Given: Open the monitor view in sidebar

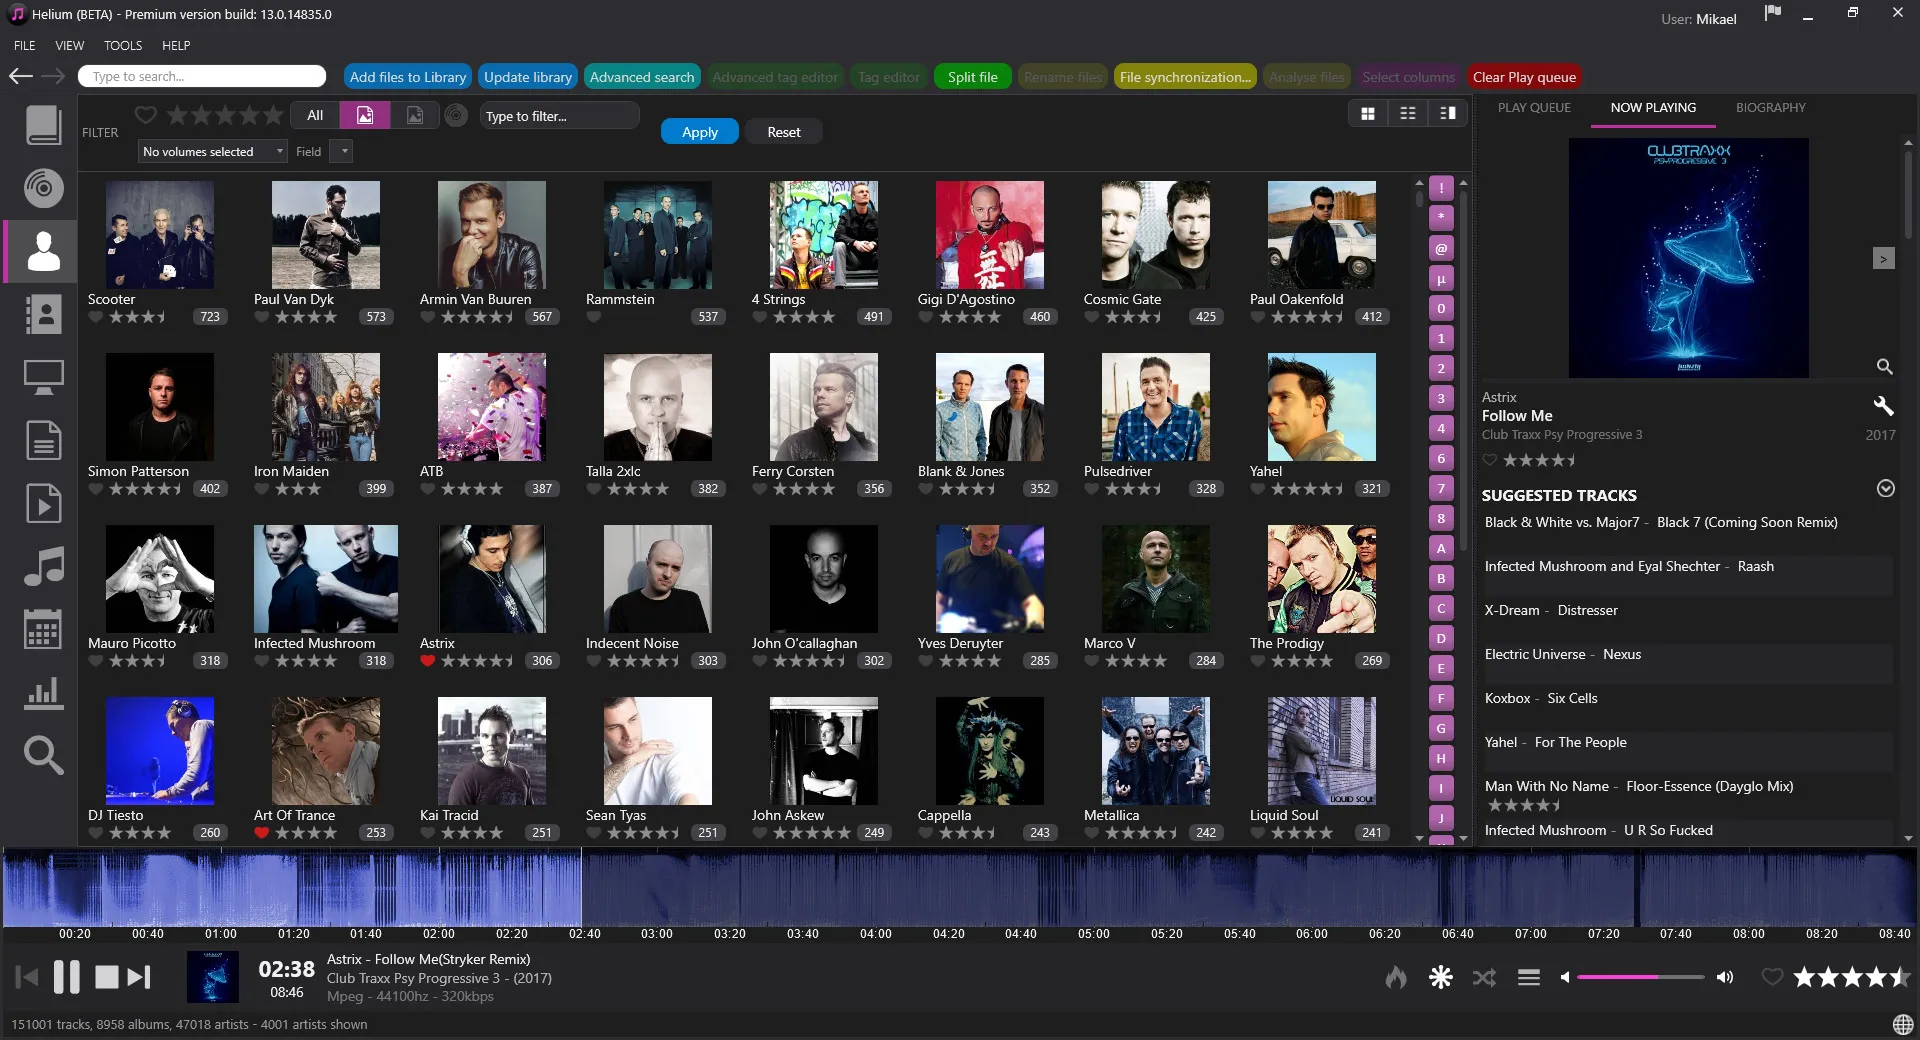Looking at the screenshot, I should pos(43,377).
